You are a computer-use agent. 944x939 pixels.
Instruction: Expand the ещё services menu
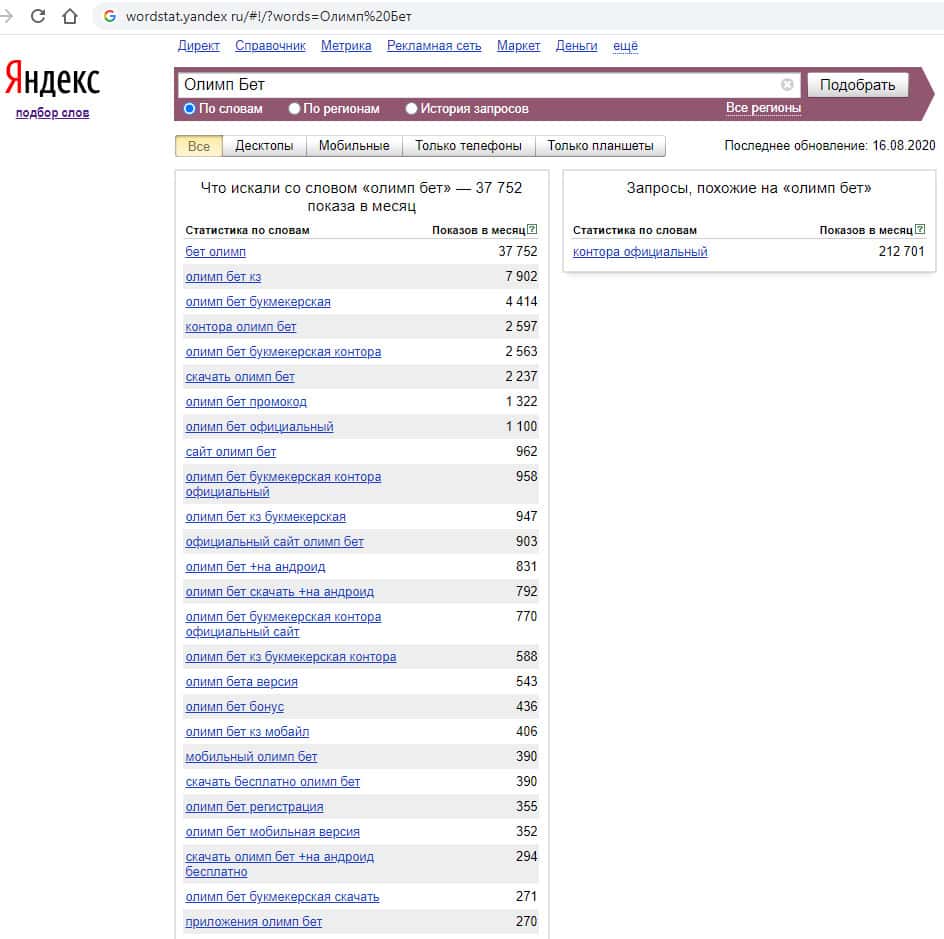[626, 46]
